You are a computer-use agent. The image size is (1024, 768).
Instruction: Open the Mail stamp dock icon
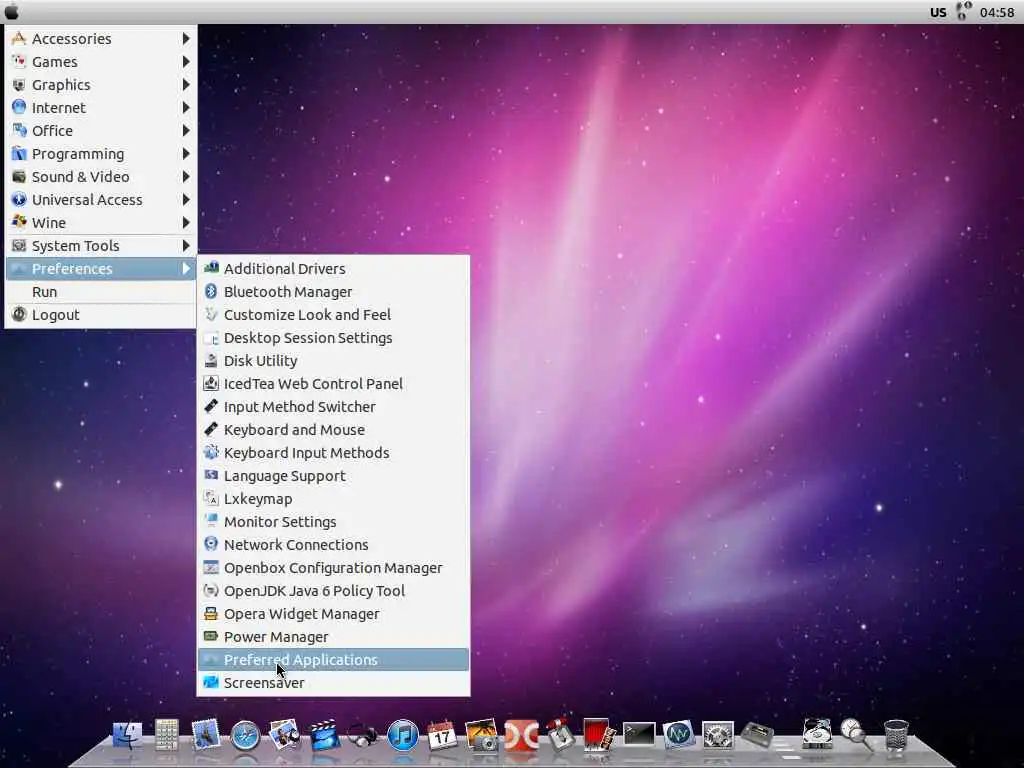pyautogui.click(x=205, y=735)
